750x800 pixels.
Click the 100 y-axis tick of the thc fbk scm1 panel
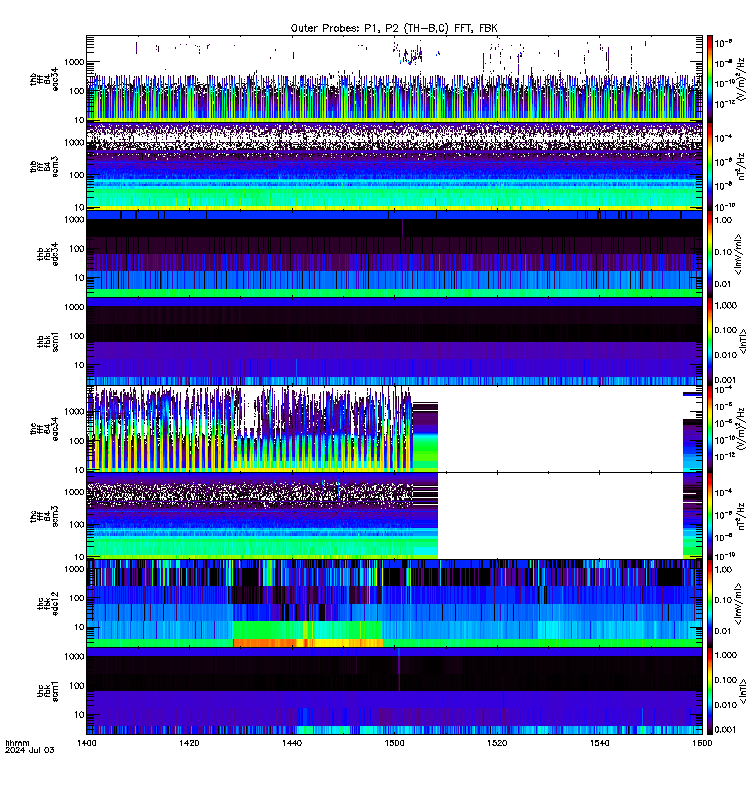click(x=76, y=685)
